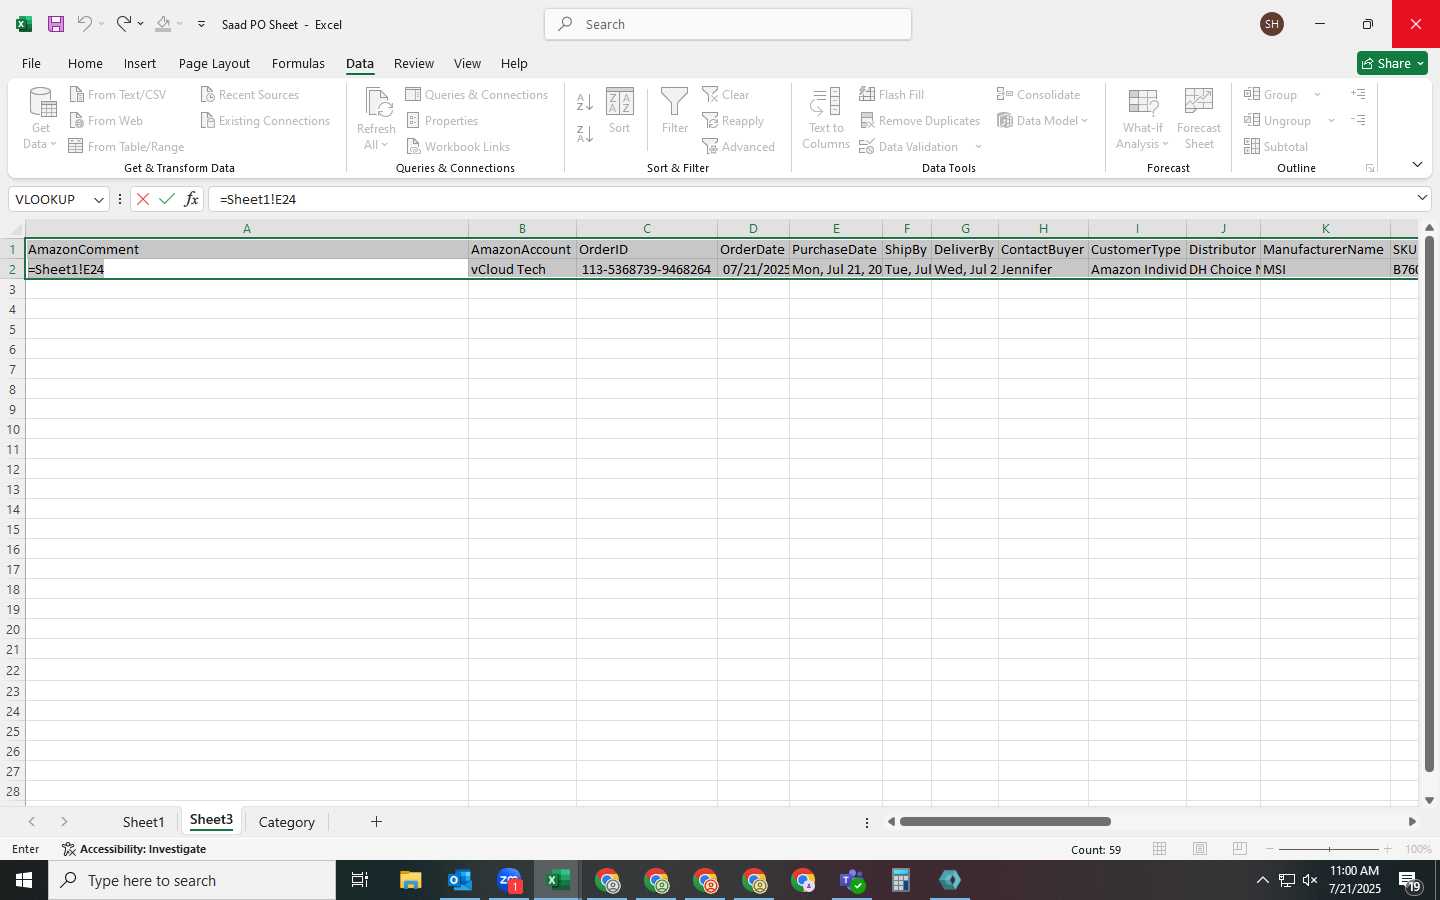Click Text to Columns
This screenshot has height=900, width=1440.
tap(826, 118)
